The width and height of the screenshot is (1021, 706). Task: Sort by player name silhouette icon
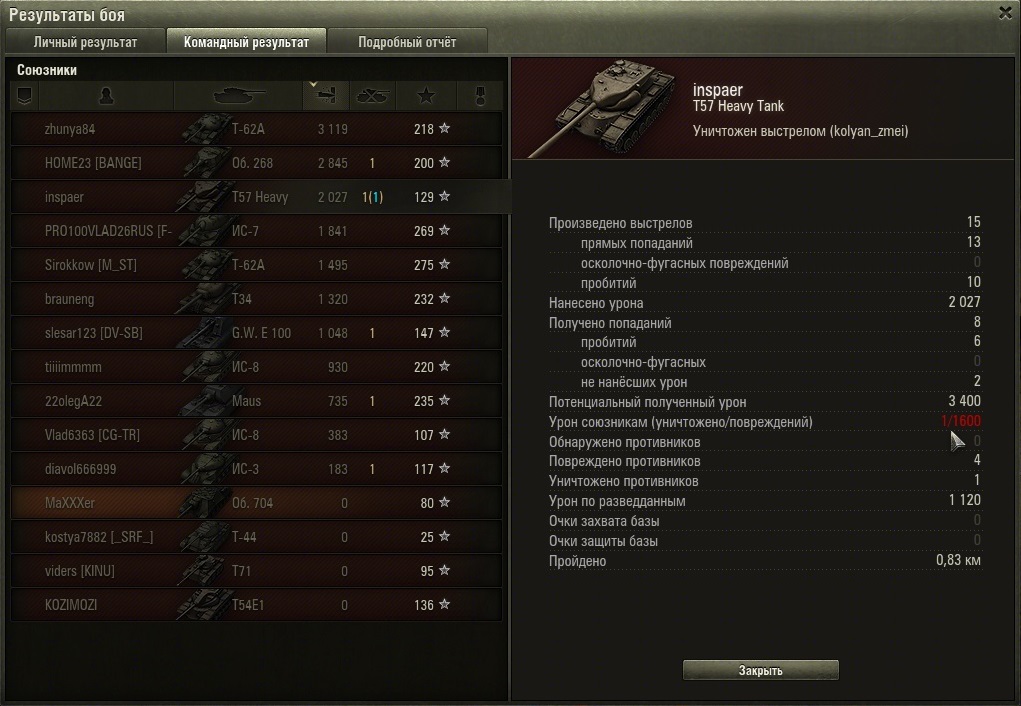point(106,96)
